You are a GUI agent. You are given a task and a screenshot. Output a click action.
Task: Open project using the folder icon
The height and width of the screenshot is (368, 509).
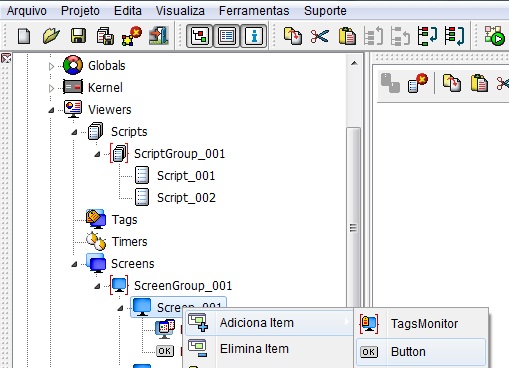coord(51,36)
